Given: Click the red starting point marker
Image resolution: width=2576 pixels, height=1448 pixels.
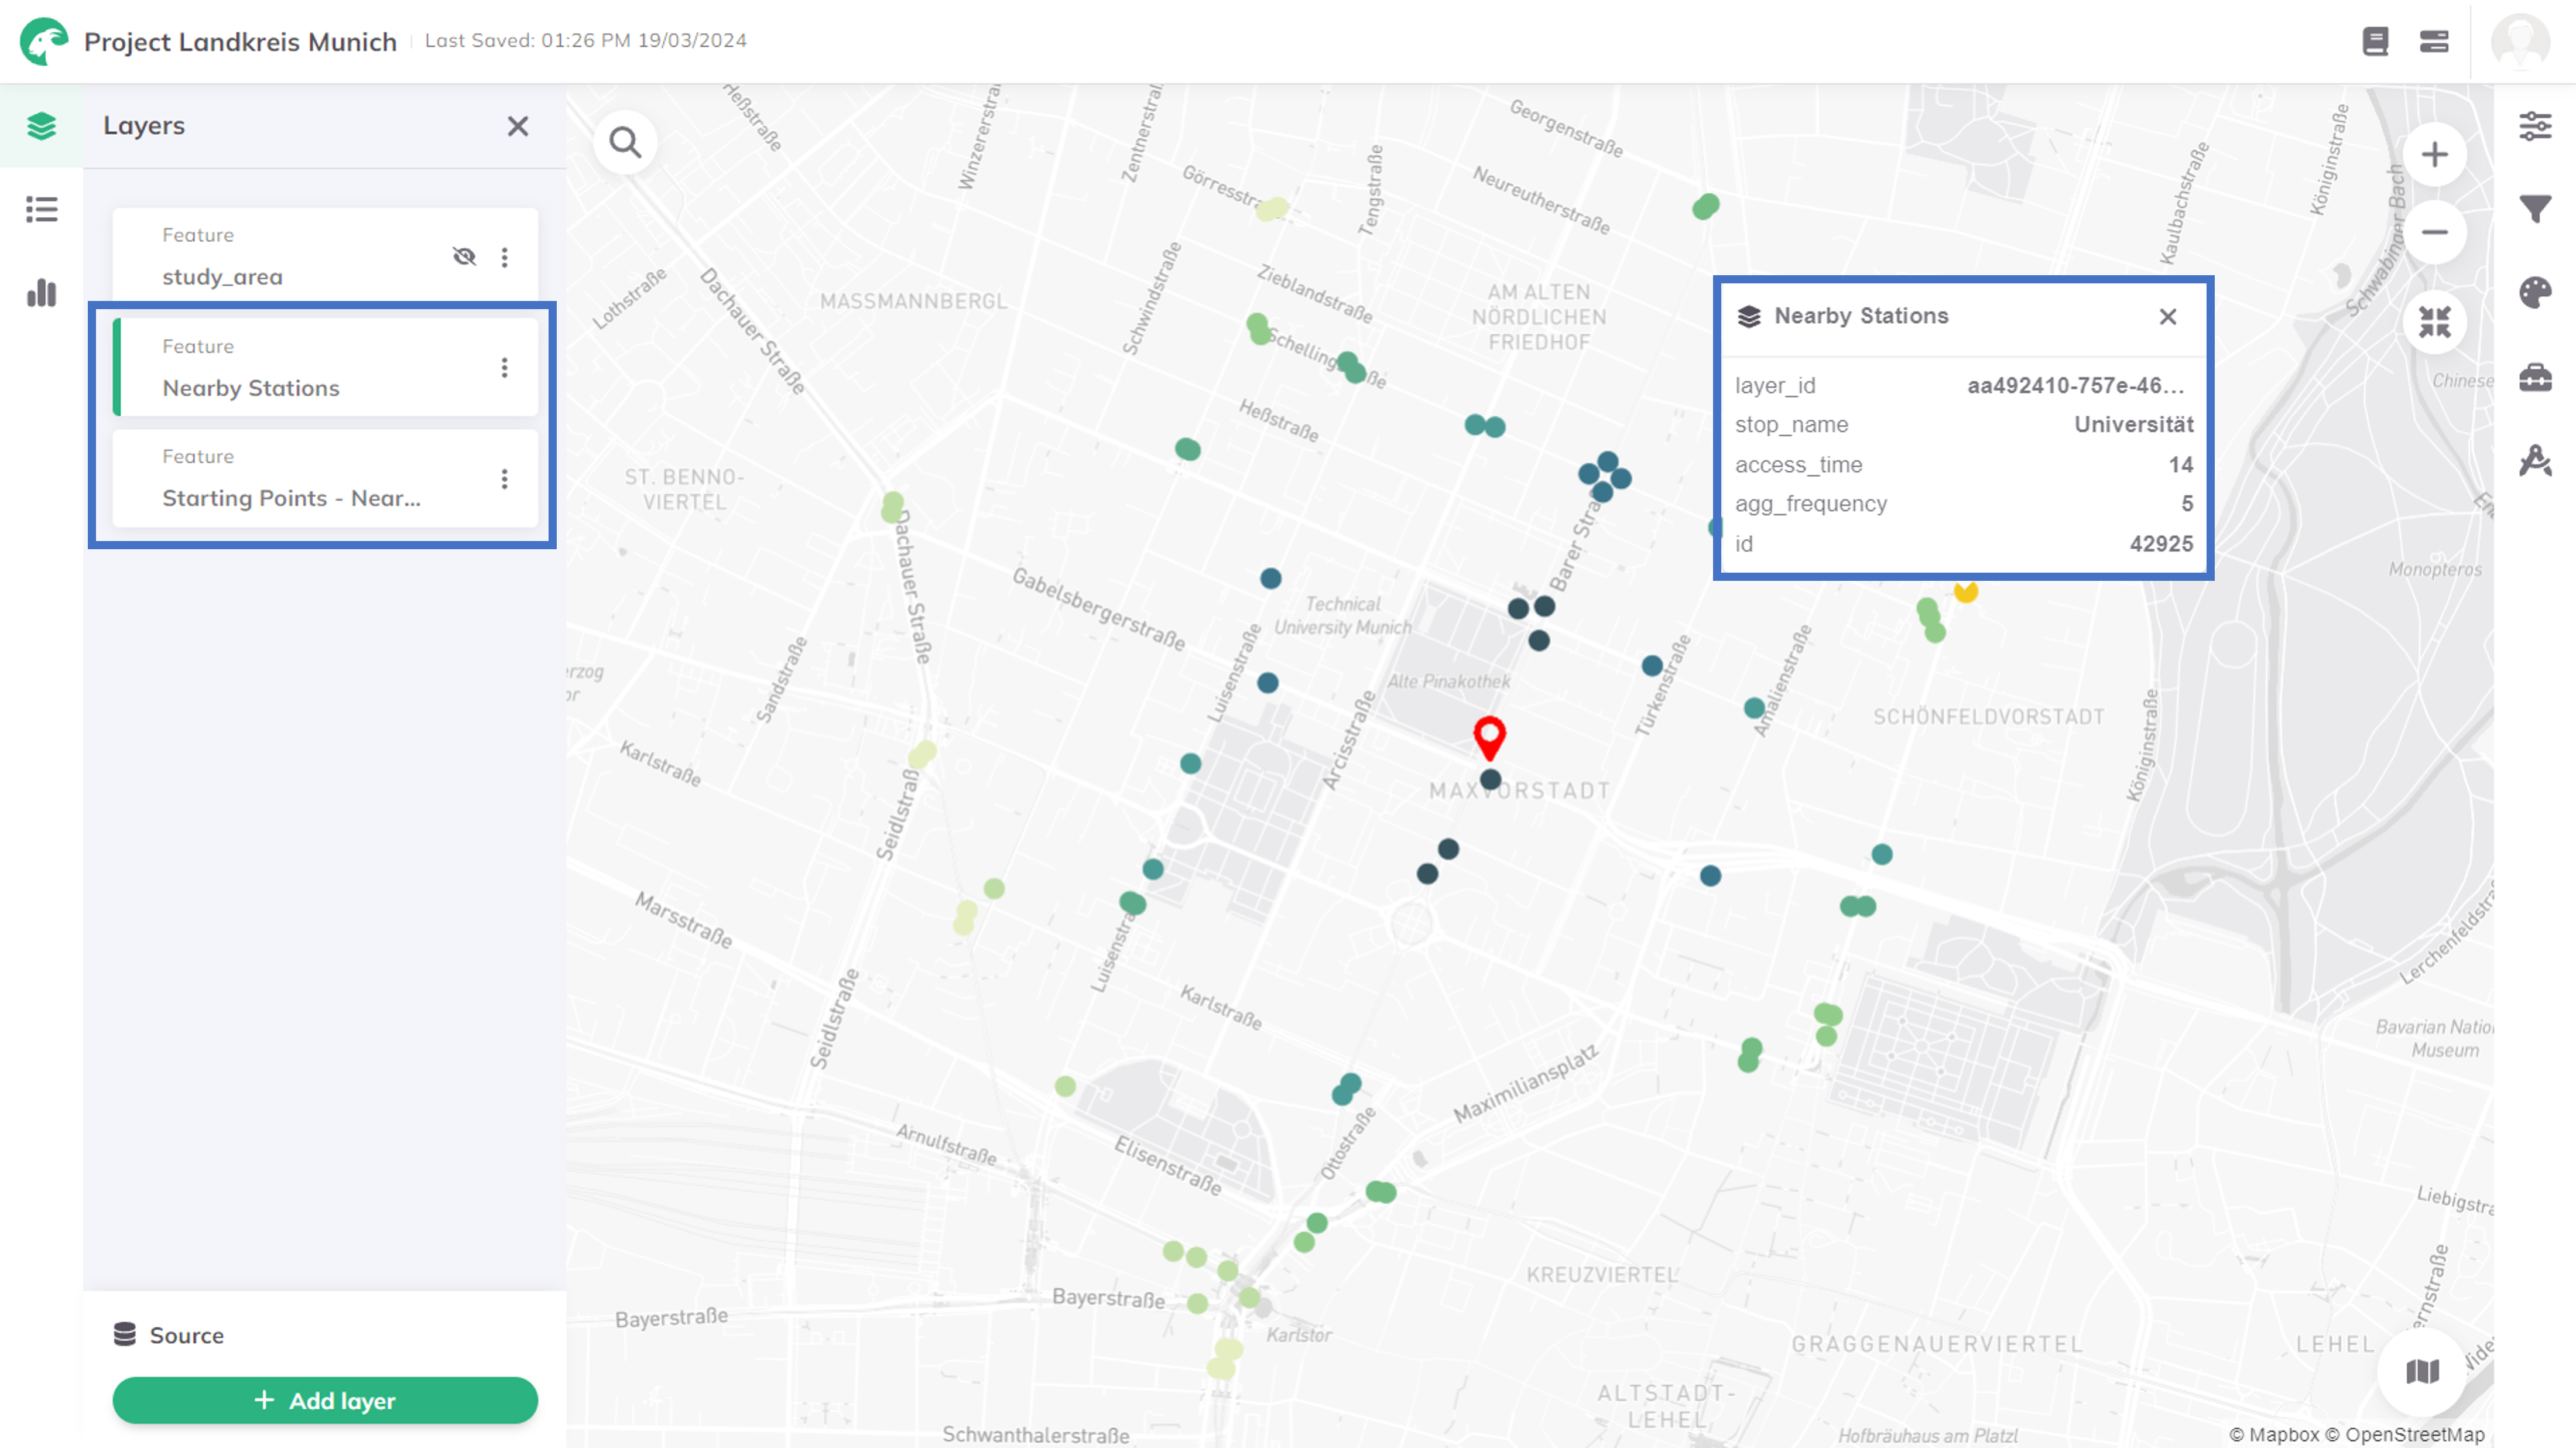Looking at the screenshot, I should (x=1489, y=737).
